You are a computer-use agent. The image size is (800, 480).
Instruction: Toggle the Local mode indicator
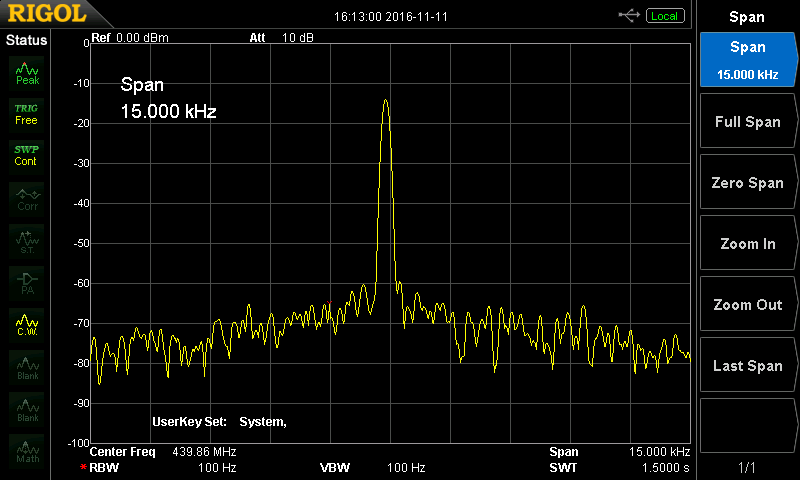click(663, 16)
